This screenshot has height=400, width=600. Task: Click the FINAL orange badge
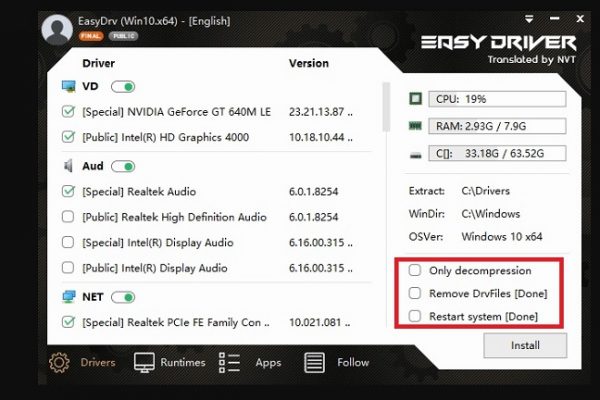91,36
